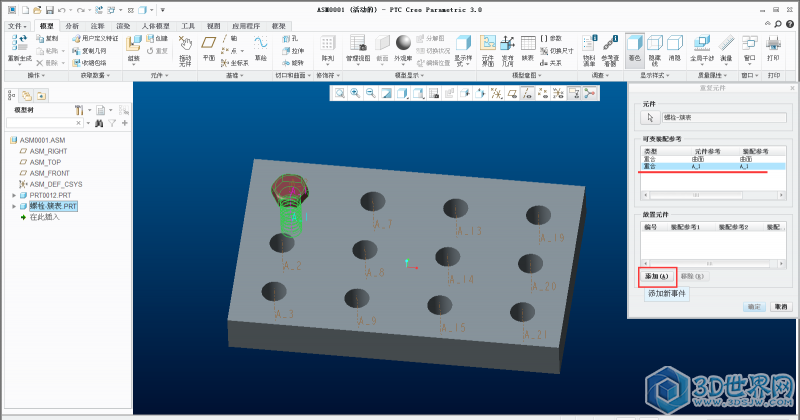
Task: Click the Zoom Out magnifier in graphics toolbar
Action: click(x=371, y=93)
